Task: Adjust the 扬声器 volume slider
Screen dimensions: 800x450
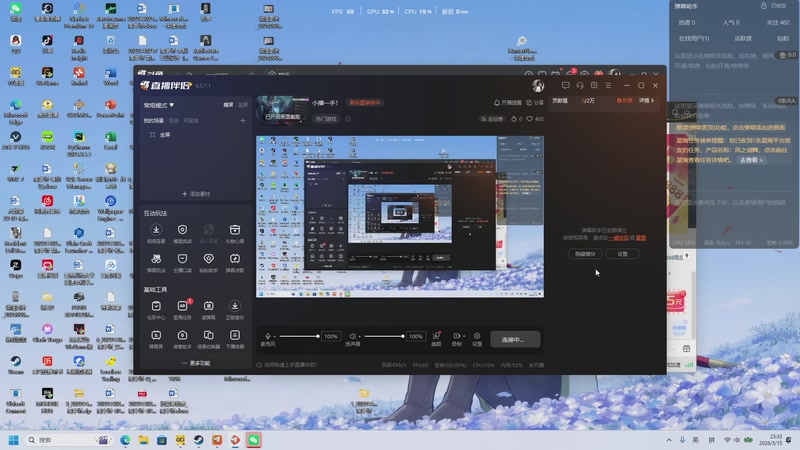Action: click(x=383, y=336)
